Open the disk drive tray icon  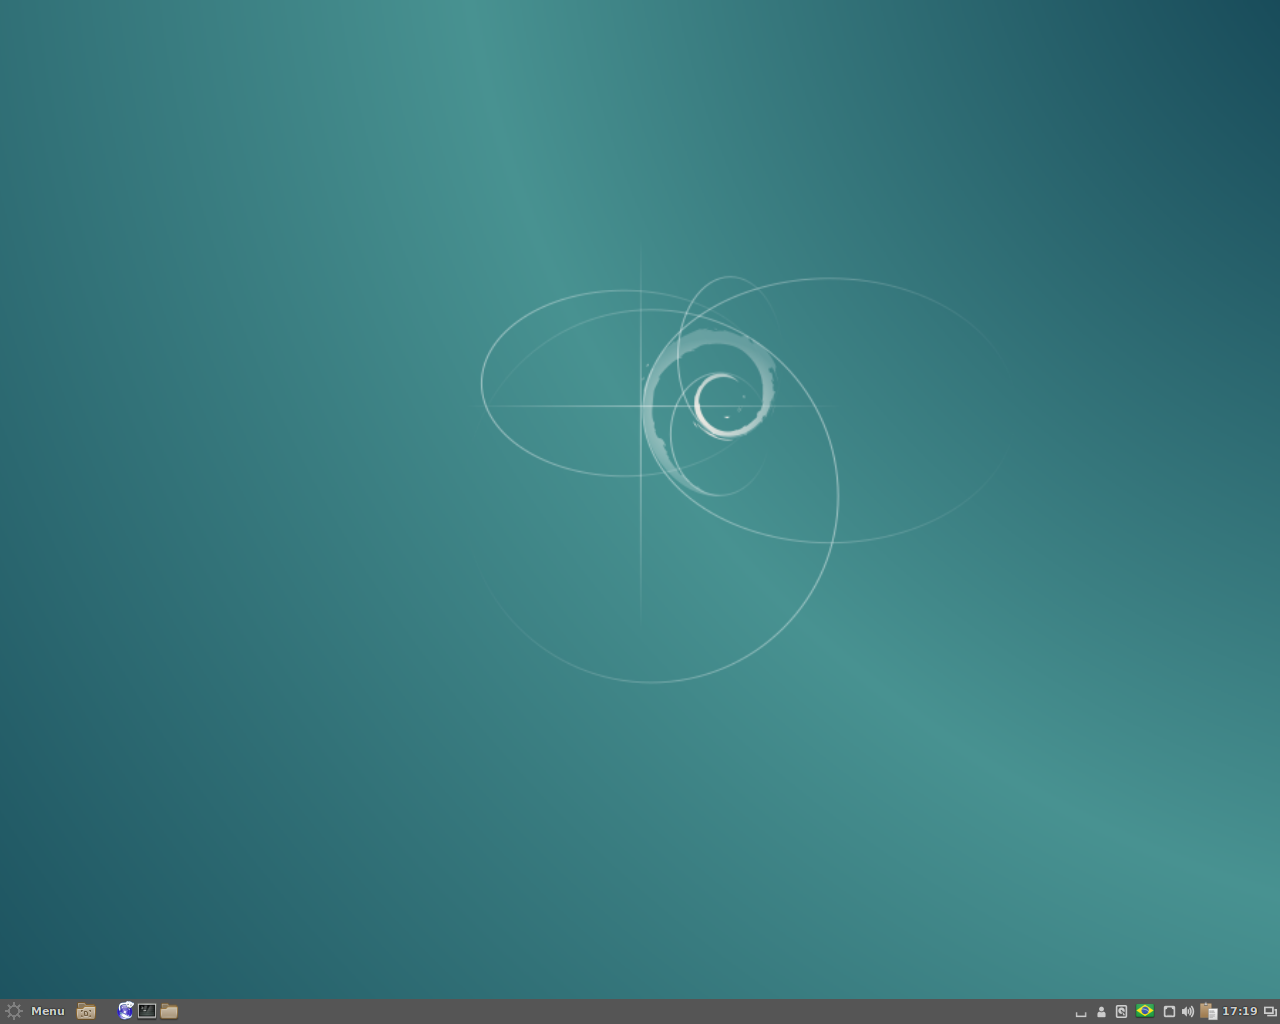[1121, 1011]
